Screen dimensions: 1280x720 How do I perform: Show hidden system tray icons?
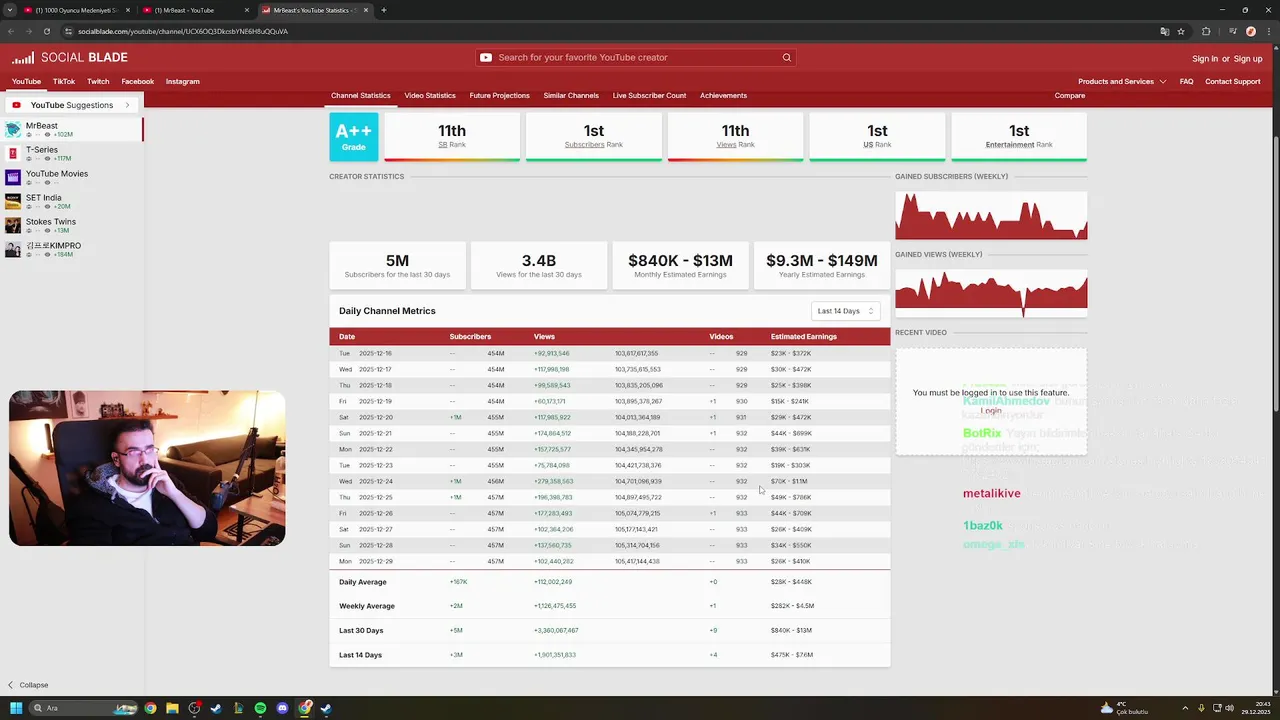click(1185, 708)
